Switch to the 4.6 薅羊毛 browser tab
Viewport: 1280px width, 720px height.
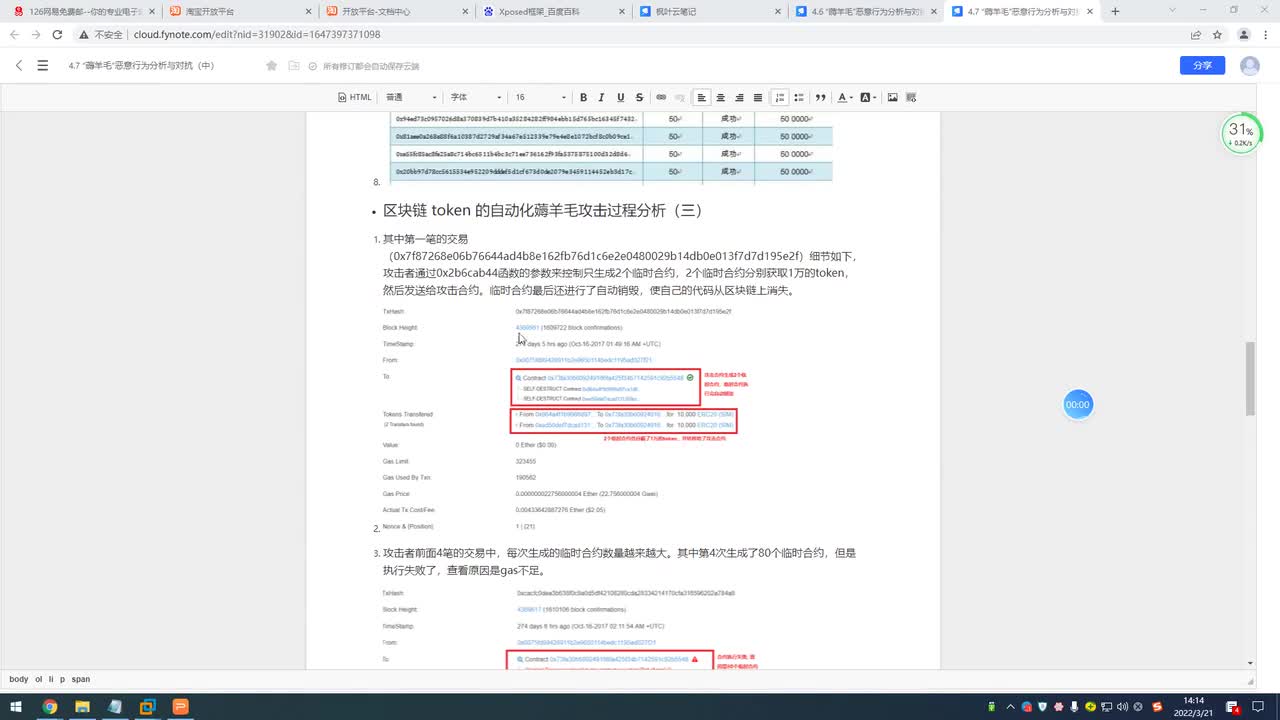(868, 11)
